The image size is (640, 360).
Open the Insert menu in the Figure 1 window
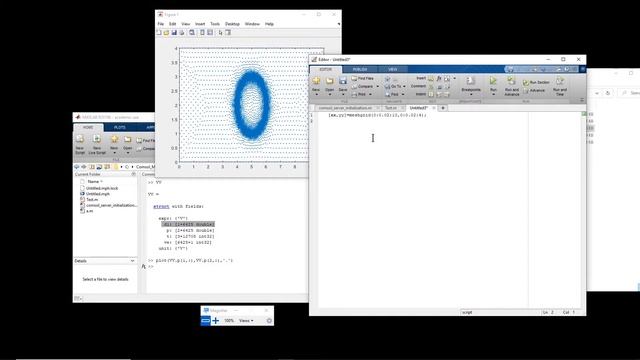click(200, 24)
